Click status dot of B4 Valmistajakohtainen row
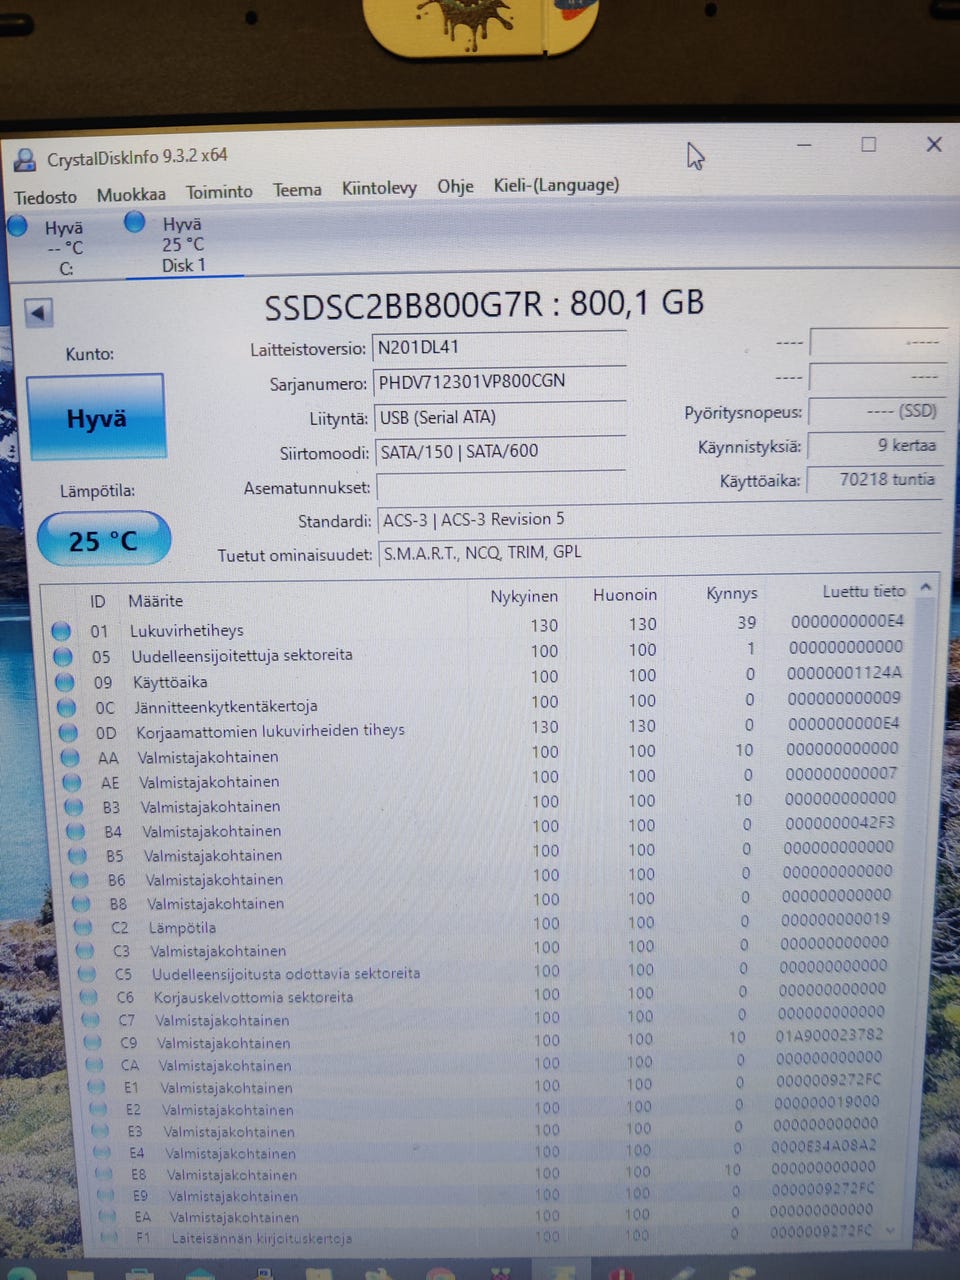The width and height of the screenshot is (960, 1280). click(76, 832)
